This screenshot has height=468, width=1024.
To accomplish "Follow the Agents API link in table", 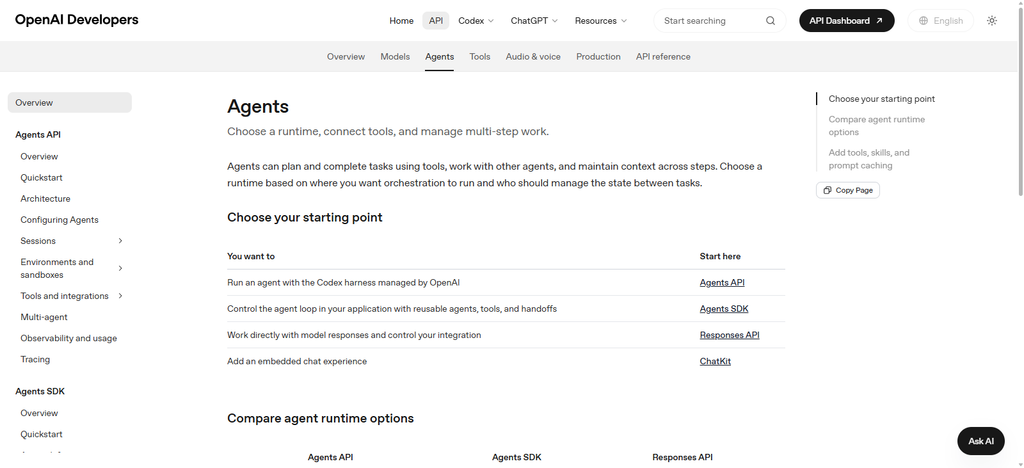I will pyautogui.click(x=722, y=283).
